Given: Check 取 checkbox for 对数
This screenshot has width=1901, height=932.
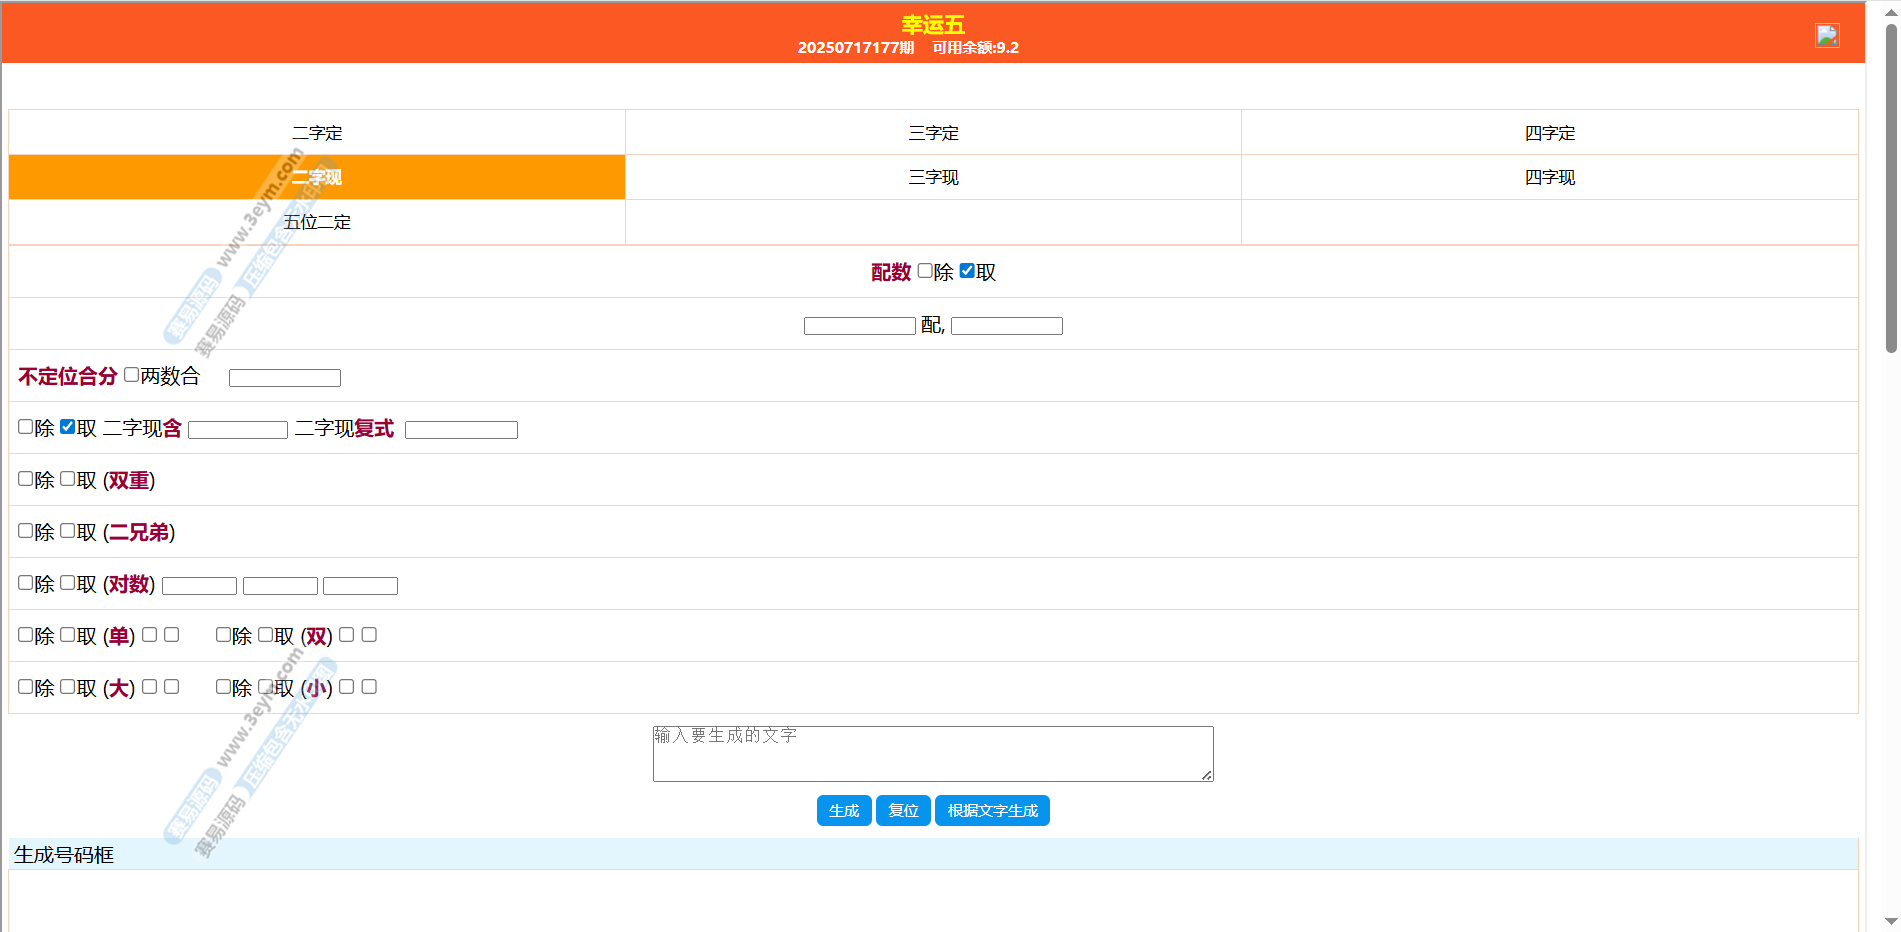Looking at the screenshot, I should 68,583.
